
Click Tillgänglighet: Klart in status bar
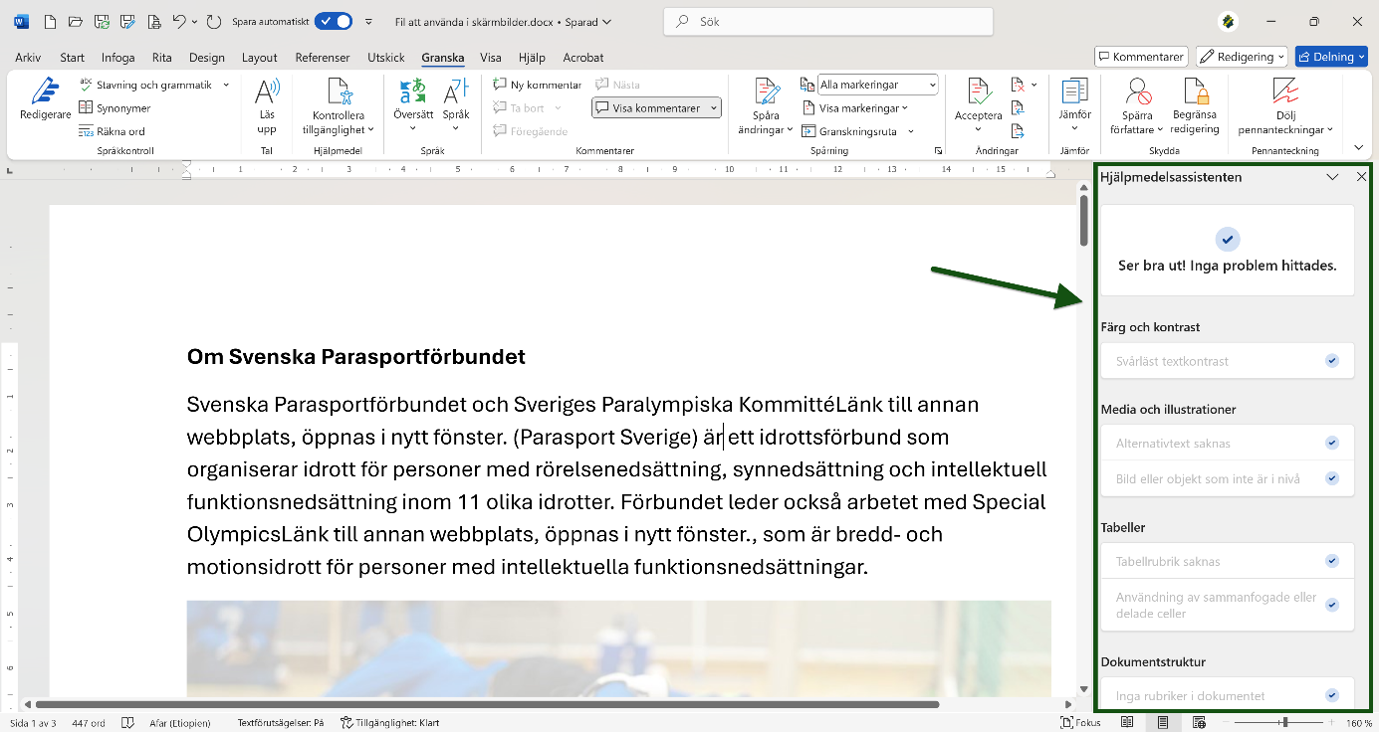pos(390,722)
